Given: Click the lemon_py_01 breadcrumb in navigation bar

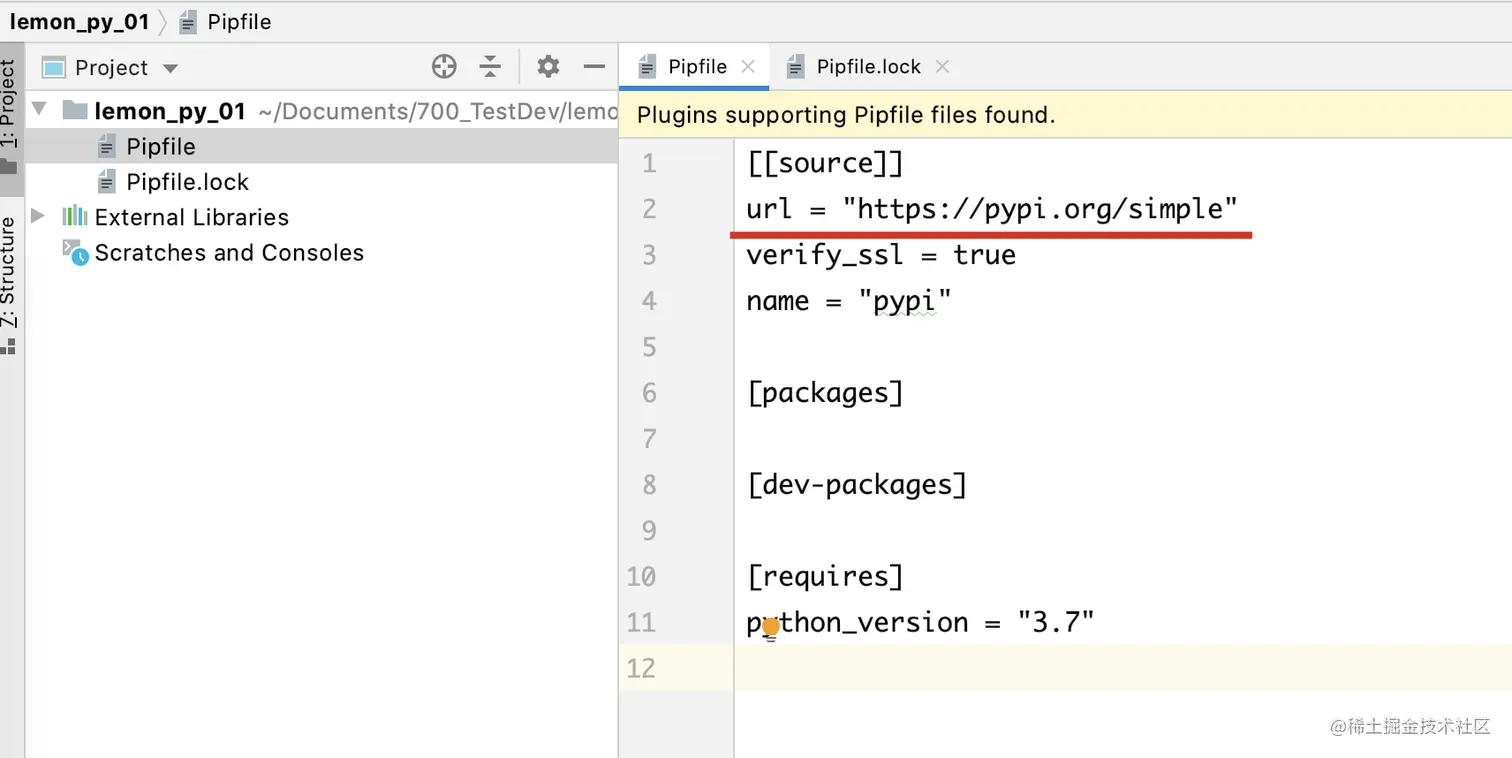Looking at the screenshot, I should pos(79,22).
